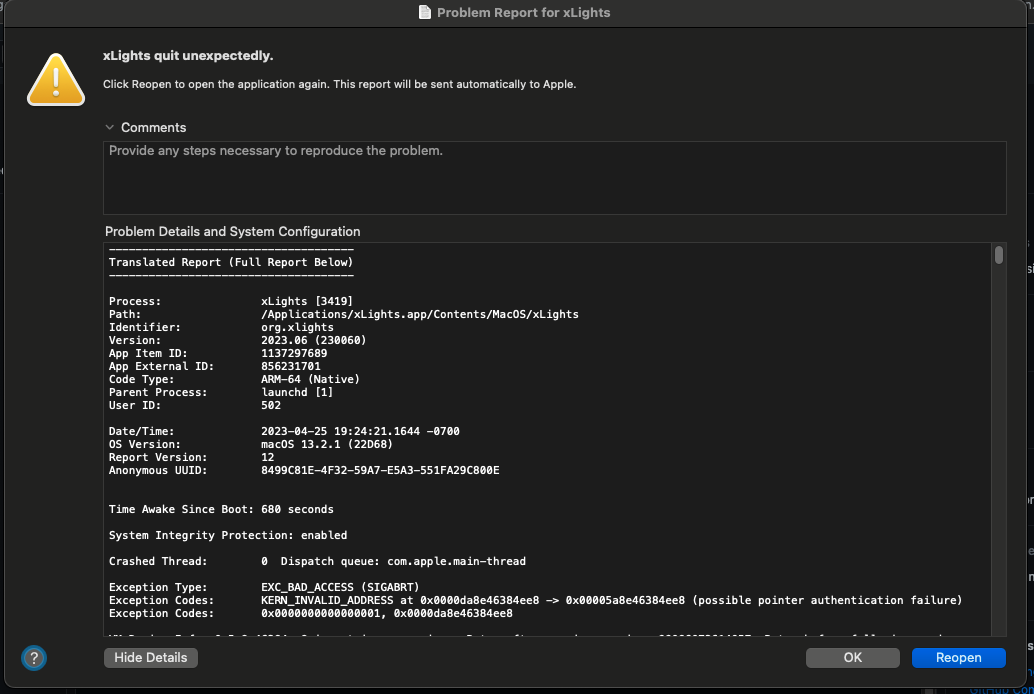Image resolution: width=1034 pixels, height=694 pixels.
Task: Dismiss the report with OK
Action: (x=851, y=657)
